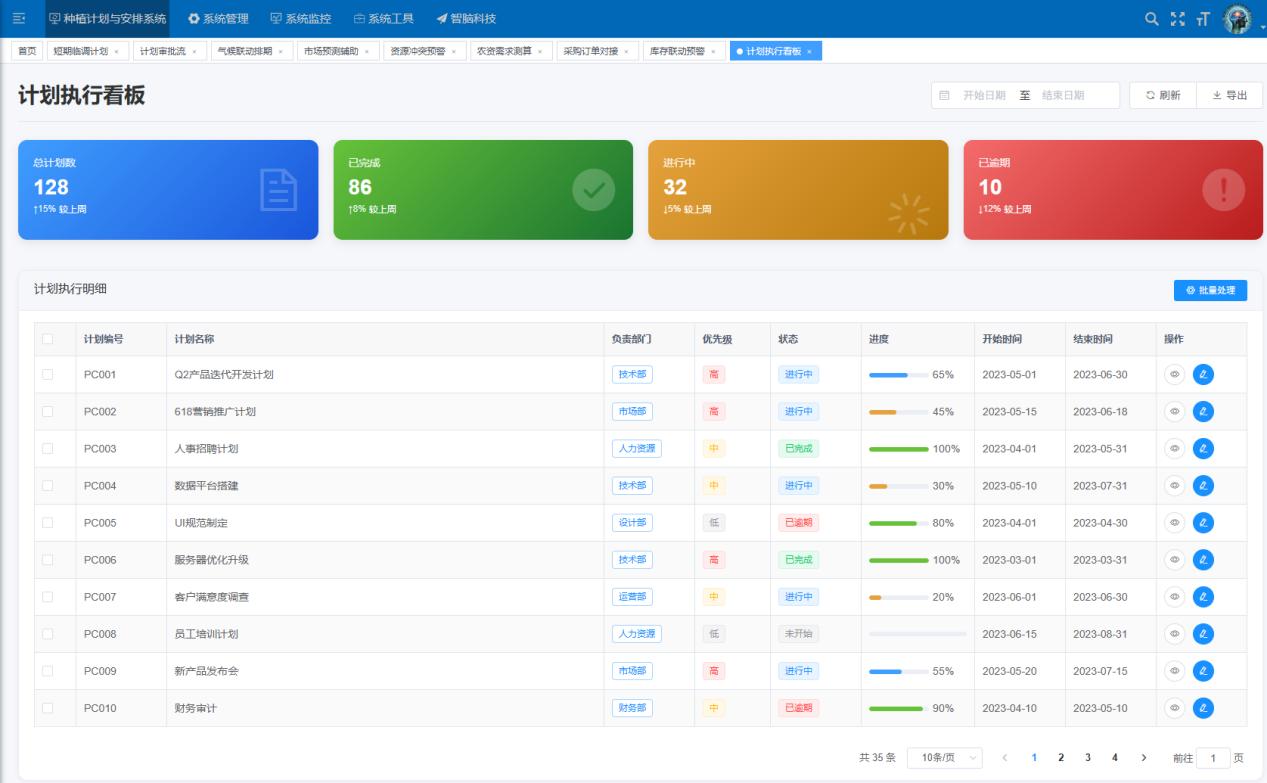Open the 采购订单对接 tab

[590, 52]
